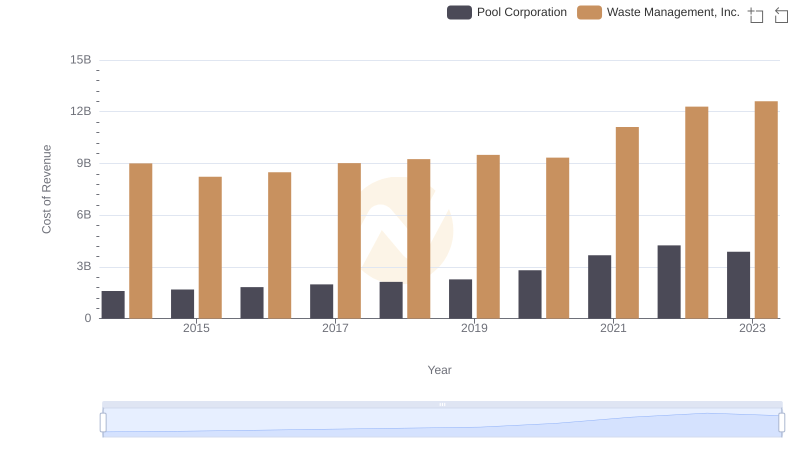
Task: Click the 2021 Waste Management bar
Action: coord(627,223)
